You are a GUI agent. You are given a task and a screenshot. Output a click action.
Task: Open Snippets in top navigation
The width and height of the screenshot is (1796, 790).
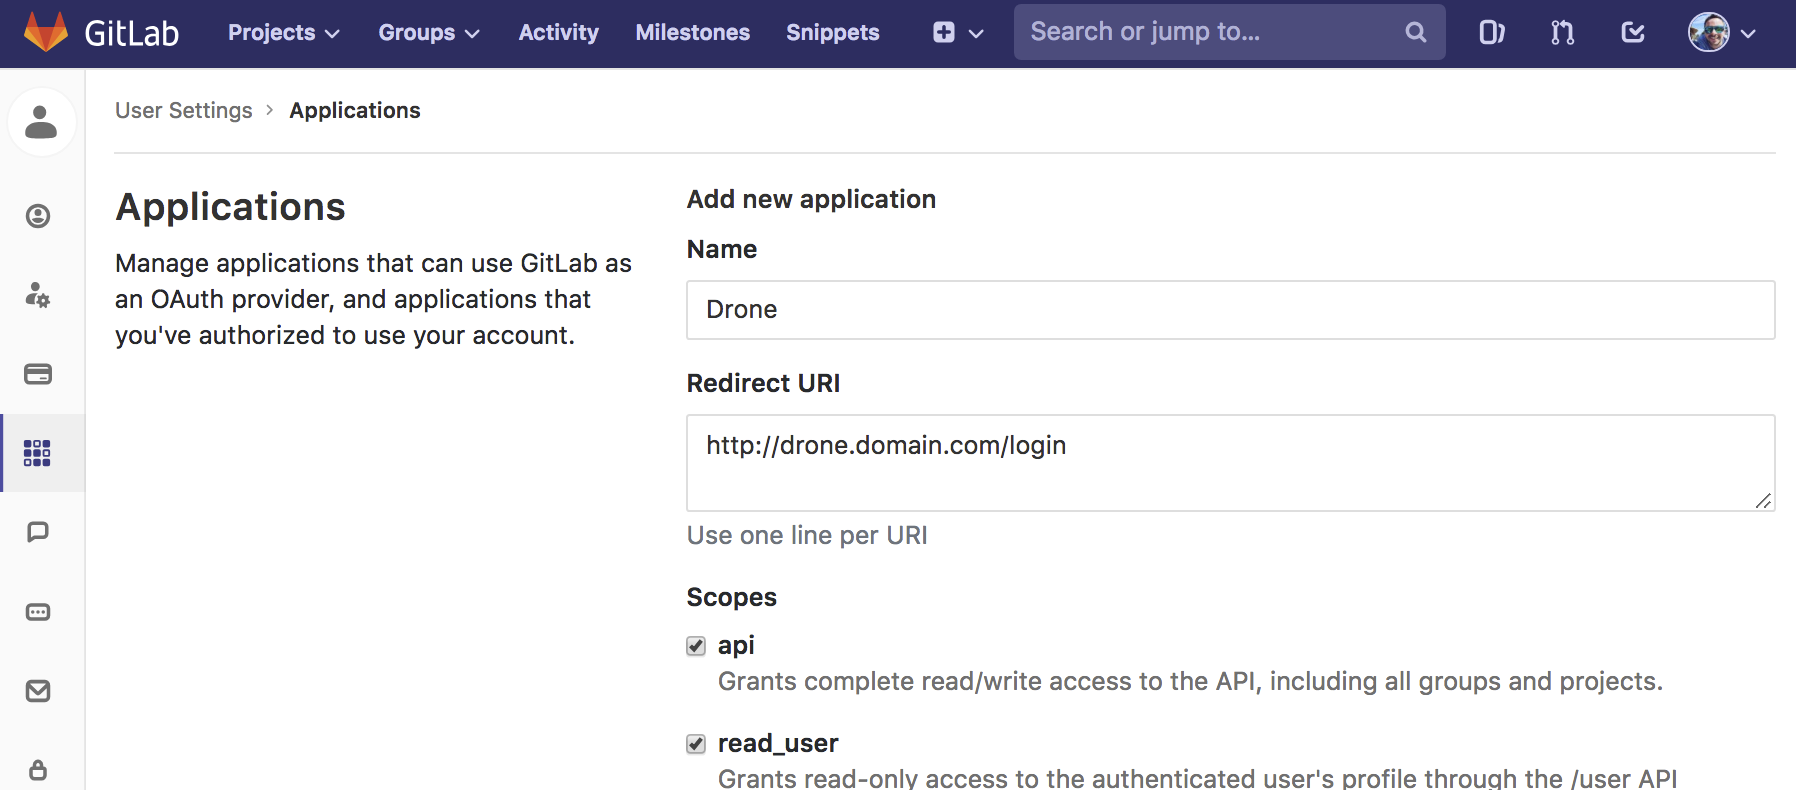point(832,33)
